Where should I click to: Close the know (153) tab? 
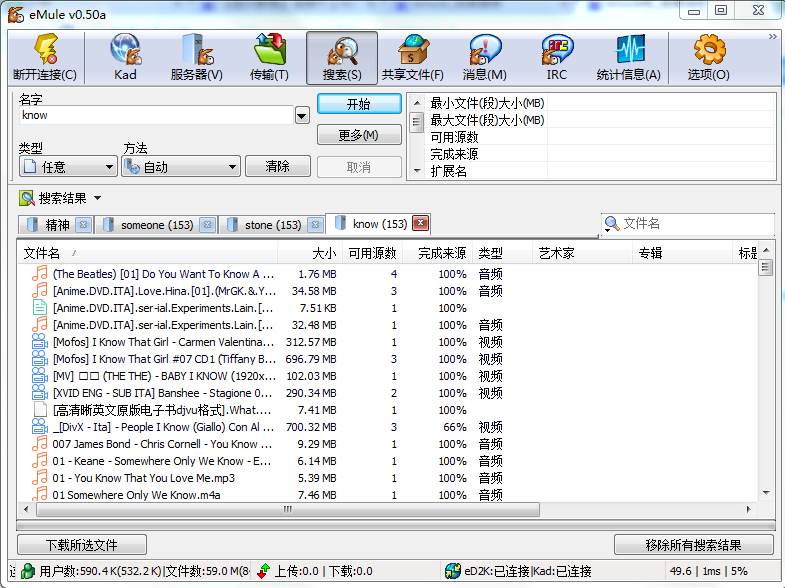[x=421, y=223]
